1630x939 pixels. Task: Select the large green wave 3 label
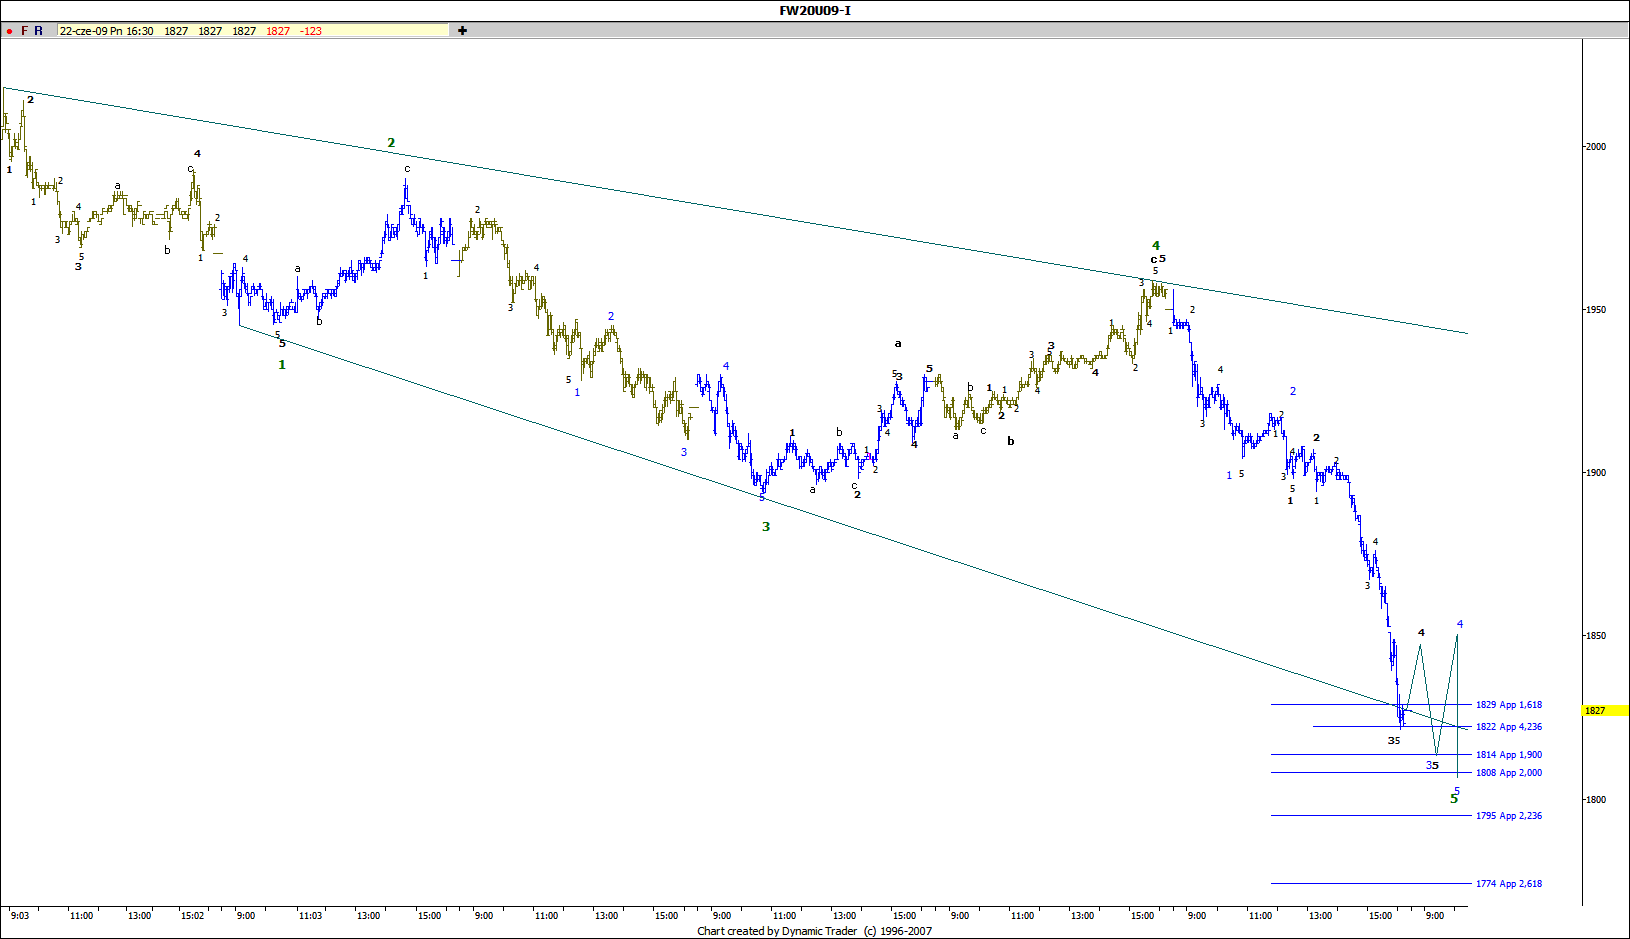point(766,527)
